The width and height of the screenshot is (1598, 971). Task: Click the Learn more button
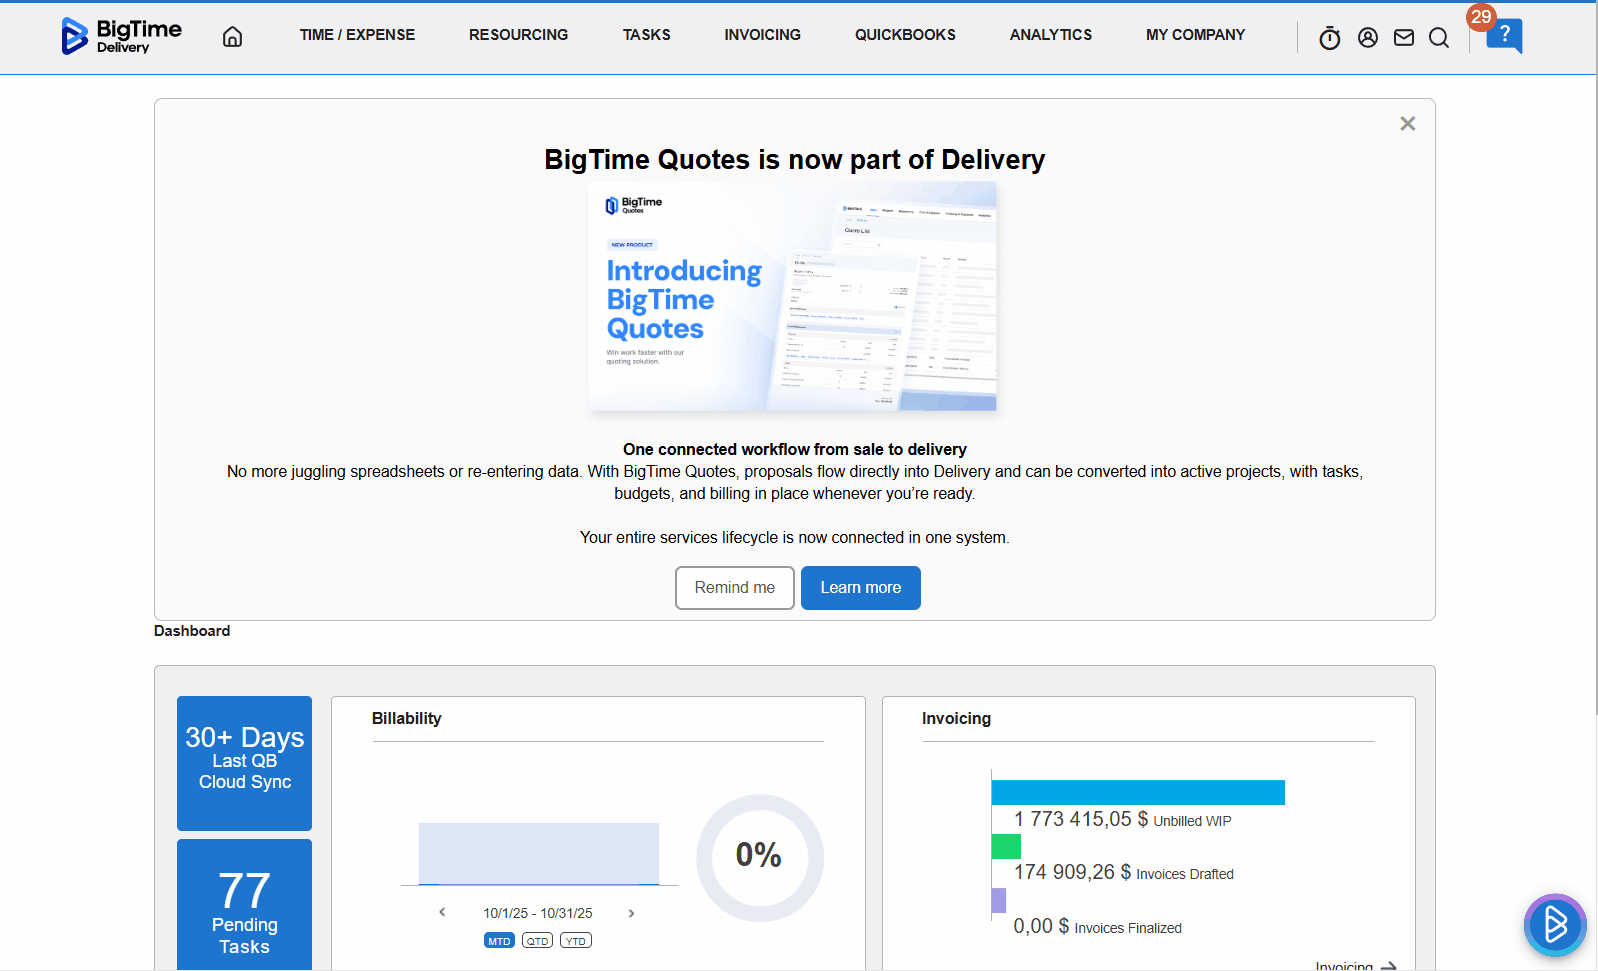(x=861, y=588)
